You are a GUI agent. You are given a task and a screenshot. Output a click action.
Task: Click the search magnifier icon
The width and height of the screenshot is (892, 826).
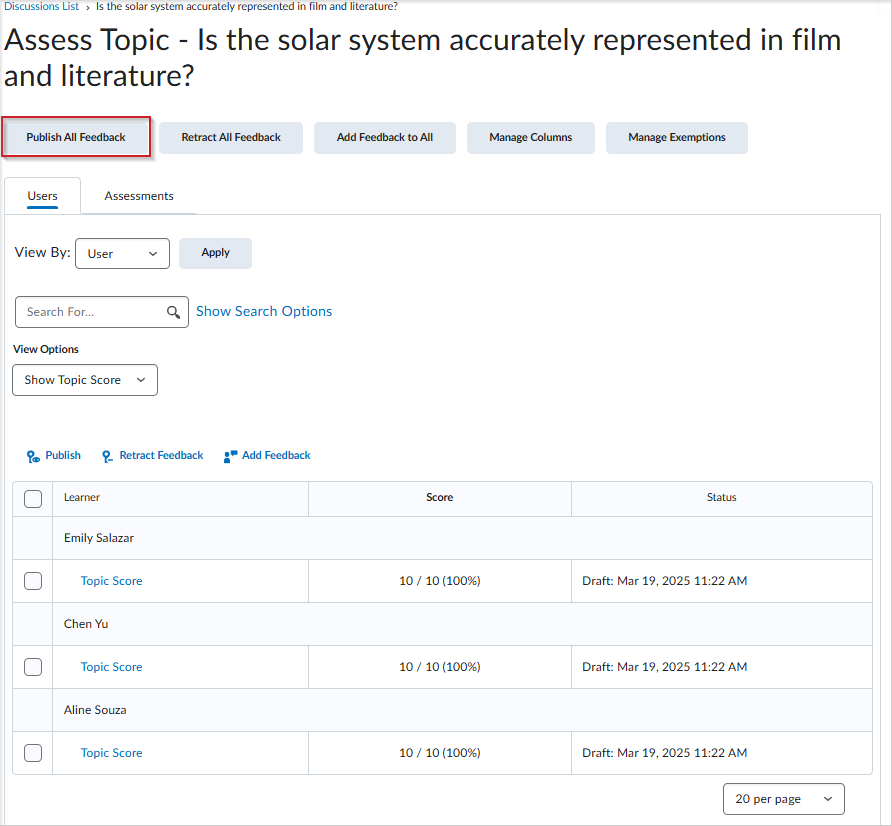click(174, 312)
